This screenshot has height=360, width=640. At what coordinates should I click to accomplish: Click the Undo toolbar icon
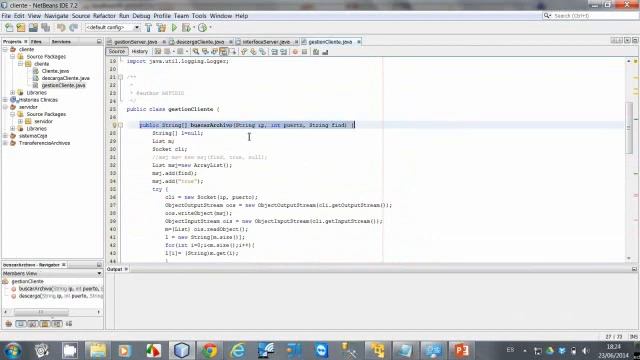pyautogui.click(x=61, y=28)
